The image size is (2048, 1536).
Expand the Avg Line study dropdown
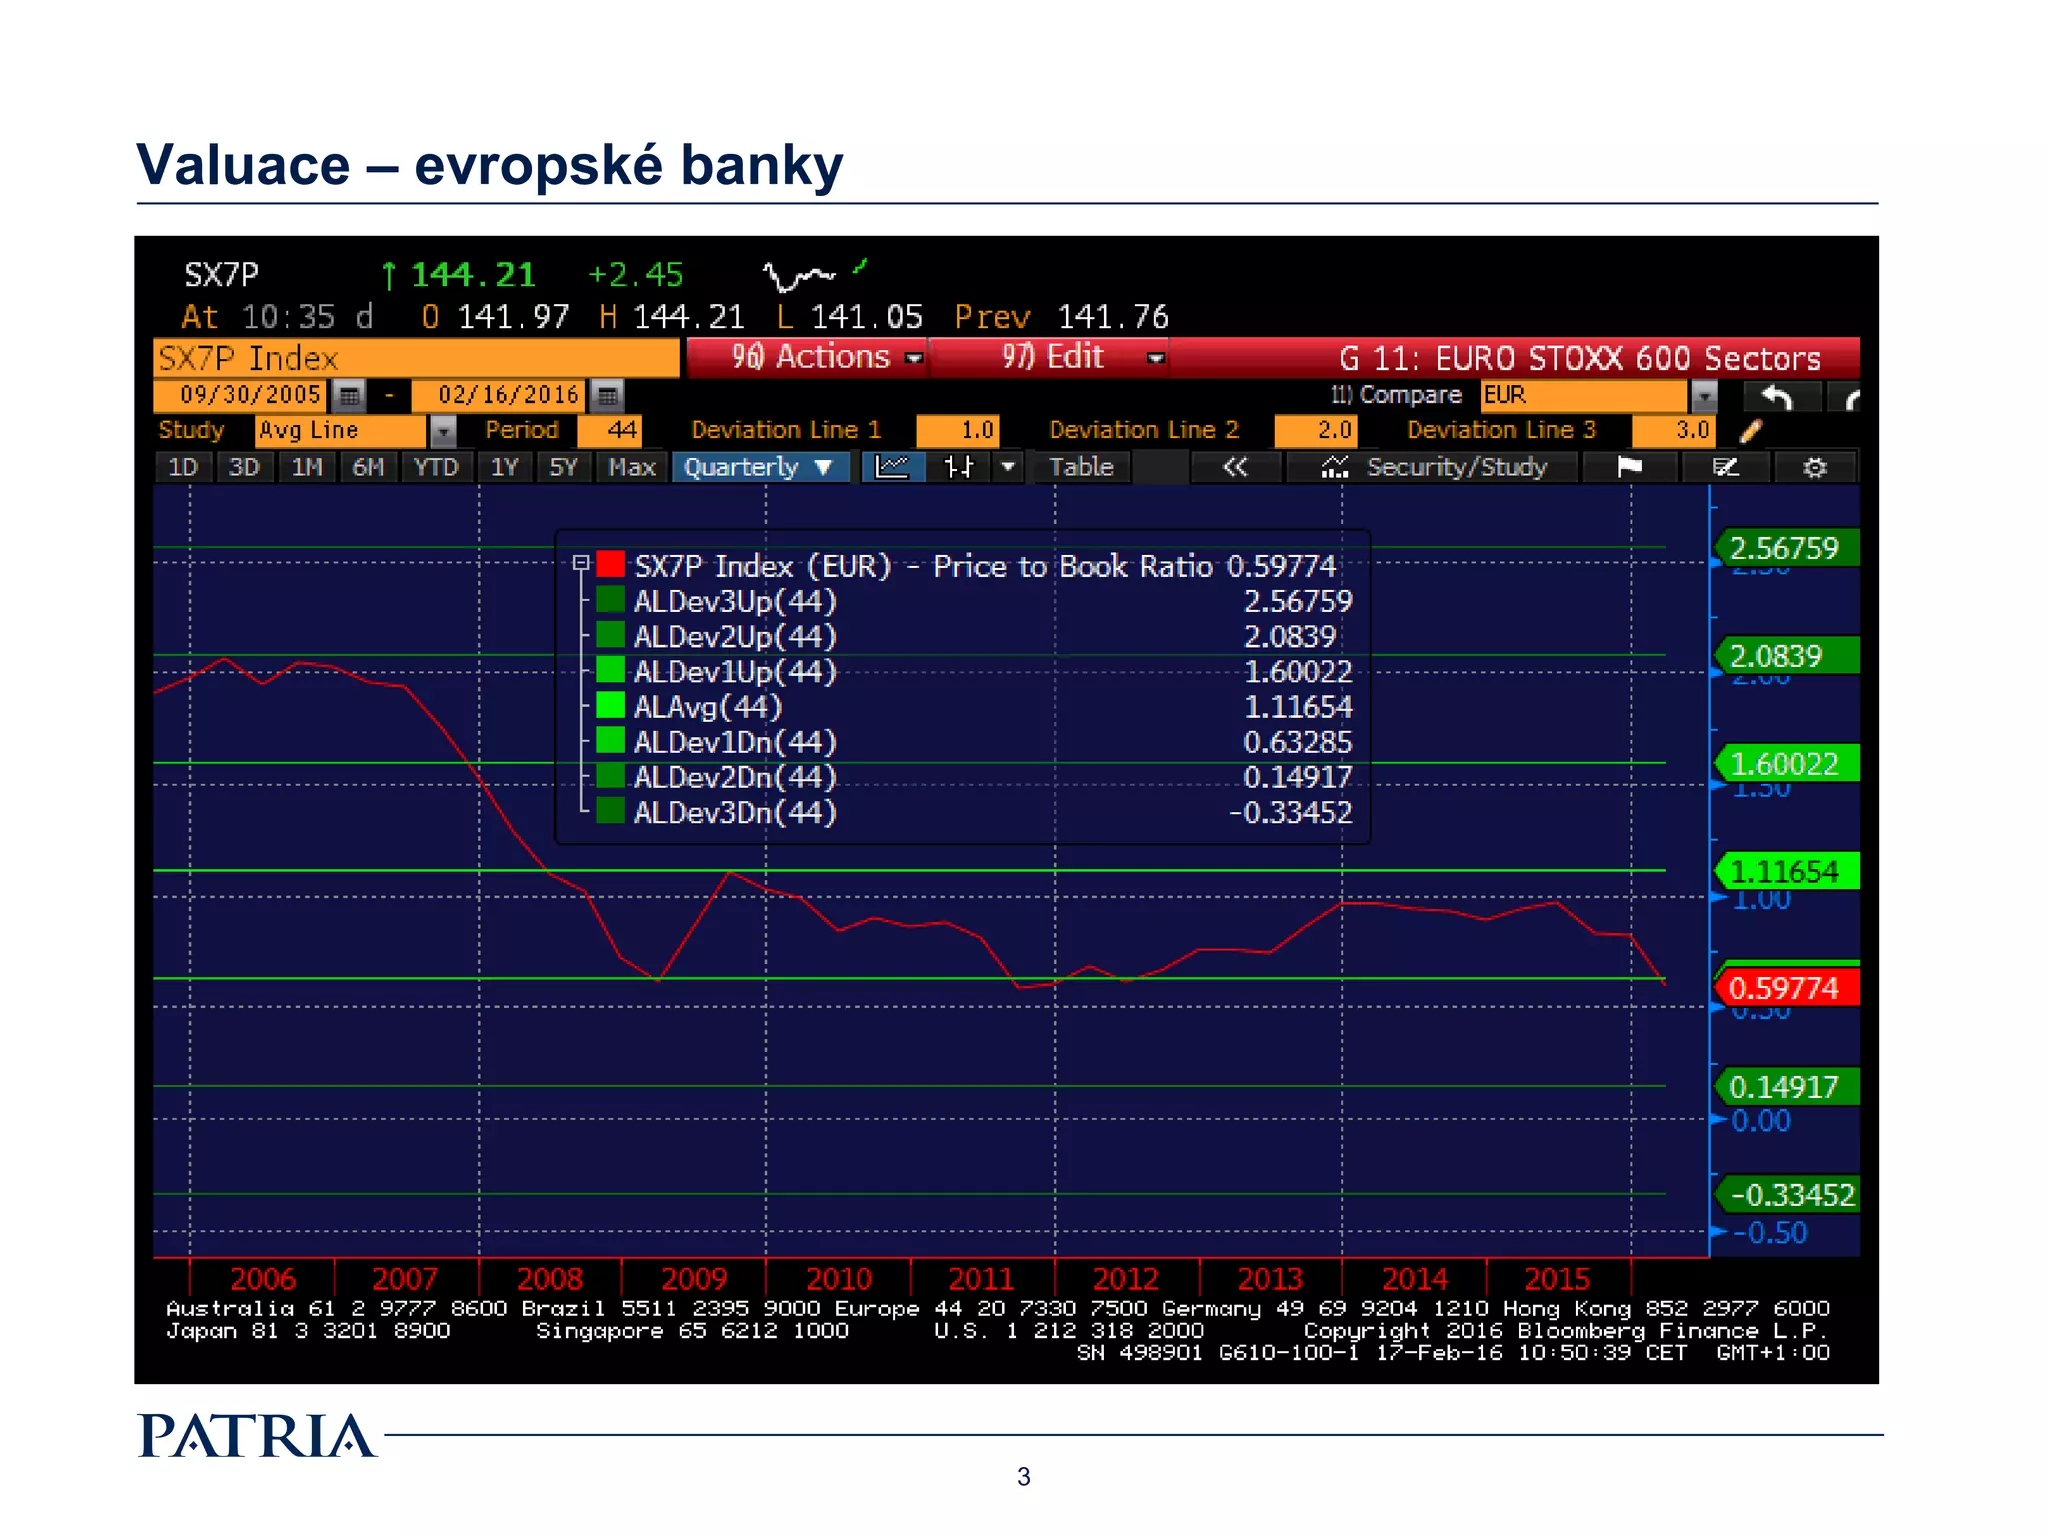tap(442, 431)
